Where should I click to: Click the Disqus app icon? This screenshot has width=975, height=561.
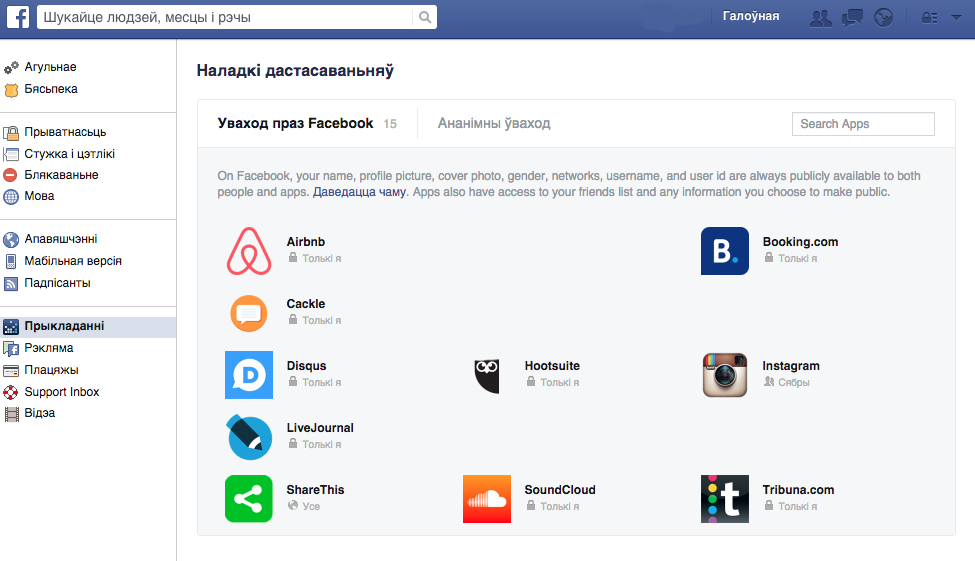(249, 375)
